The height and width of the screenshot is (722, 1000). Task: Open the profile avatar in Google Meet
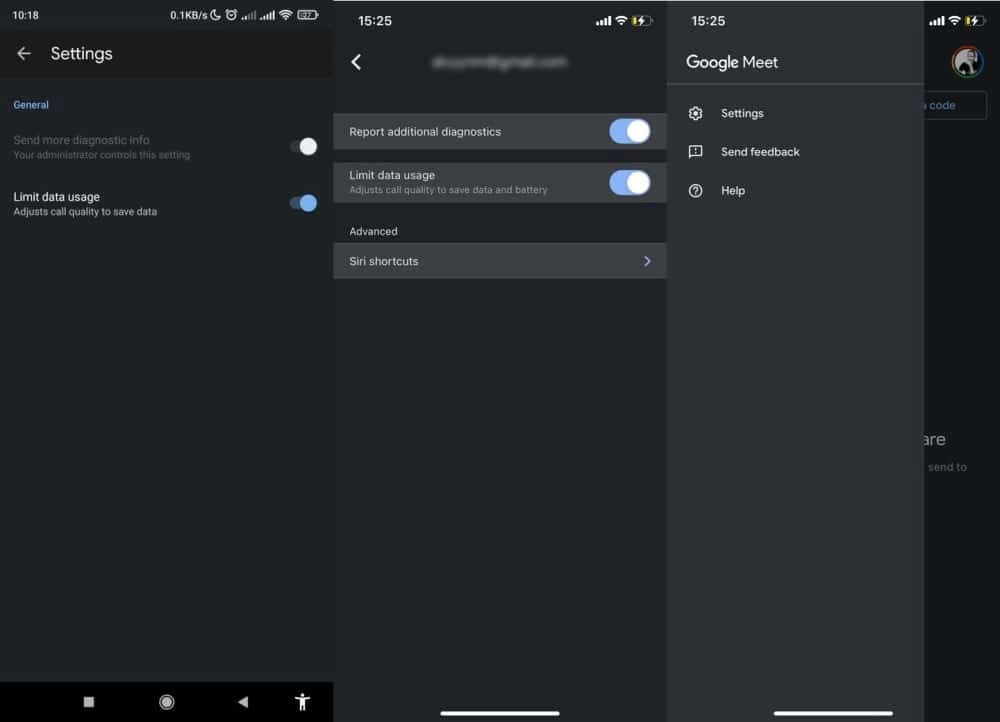(x=966, y=61)
